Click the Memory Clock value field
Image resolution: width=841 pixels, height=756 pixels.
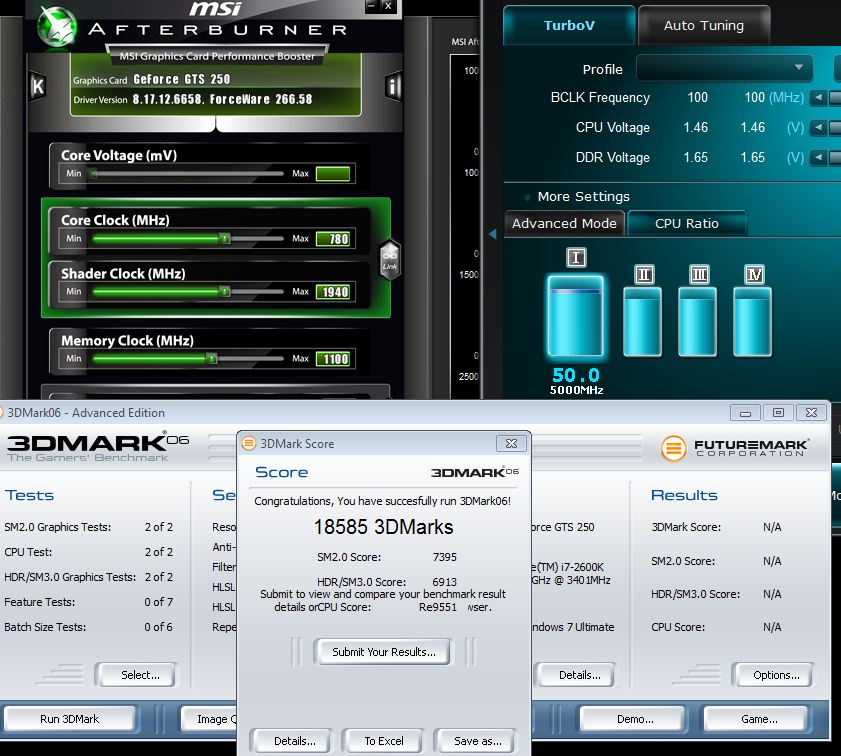click(333, 359)
